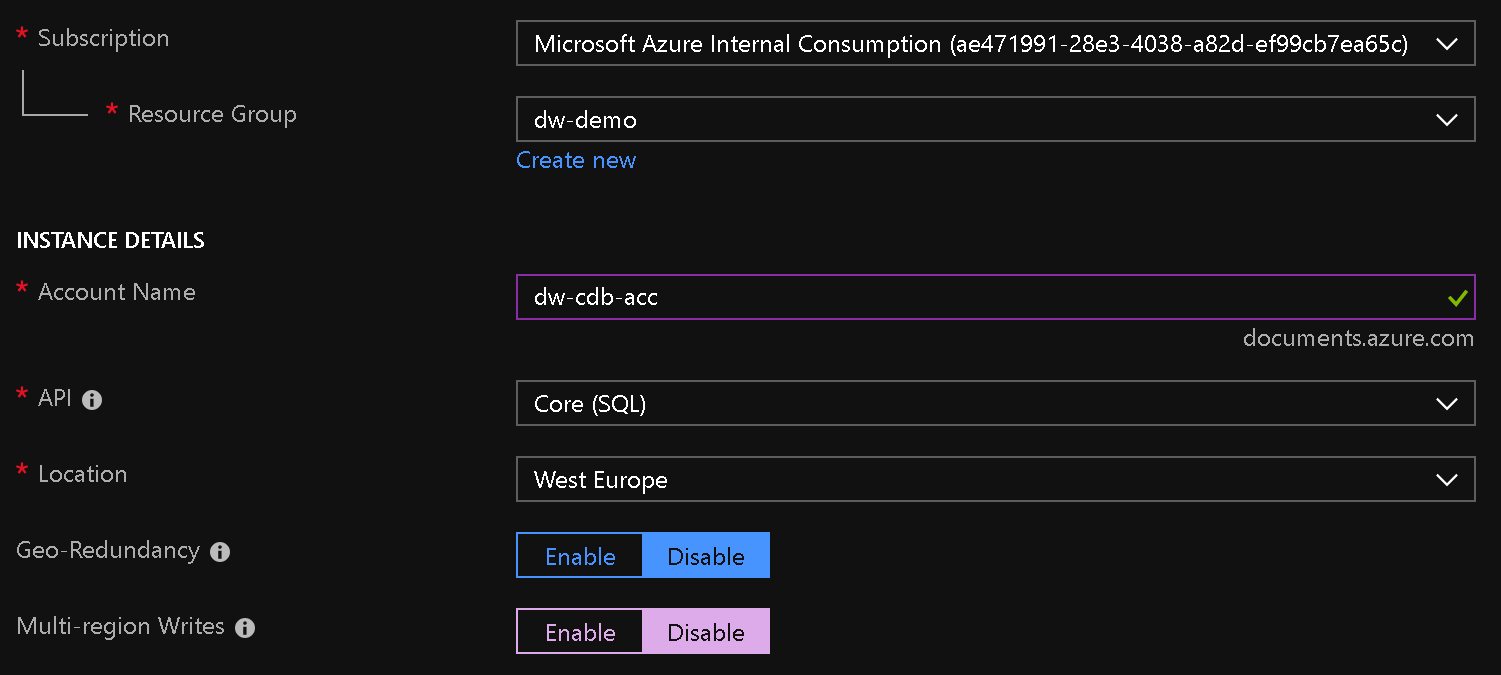1501x675 pixels.
Task: Click the documents.azure.com suffix text
Action: tap(1359, 338)
